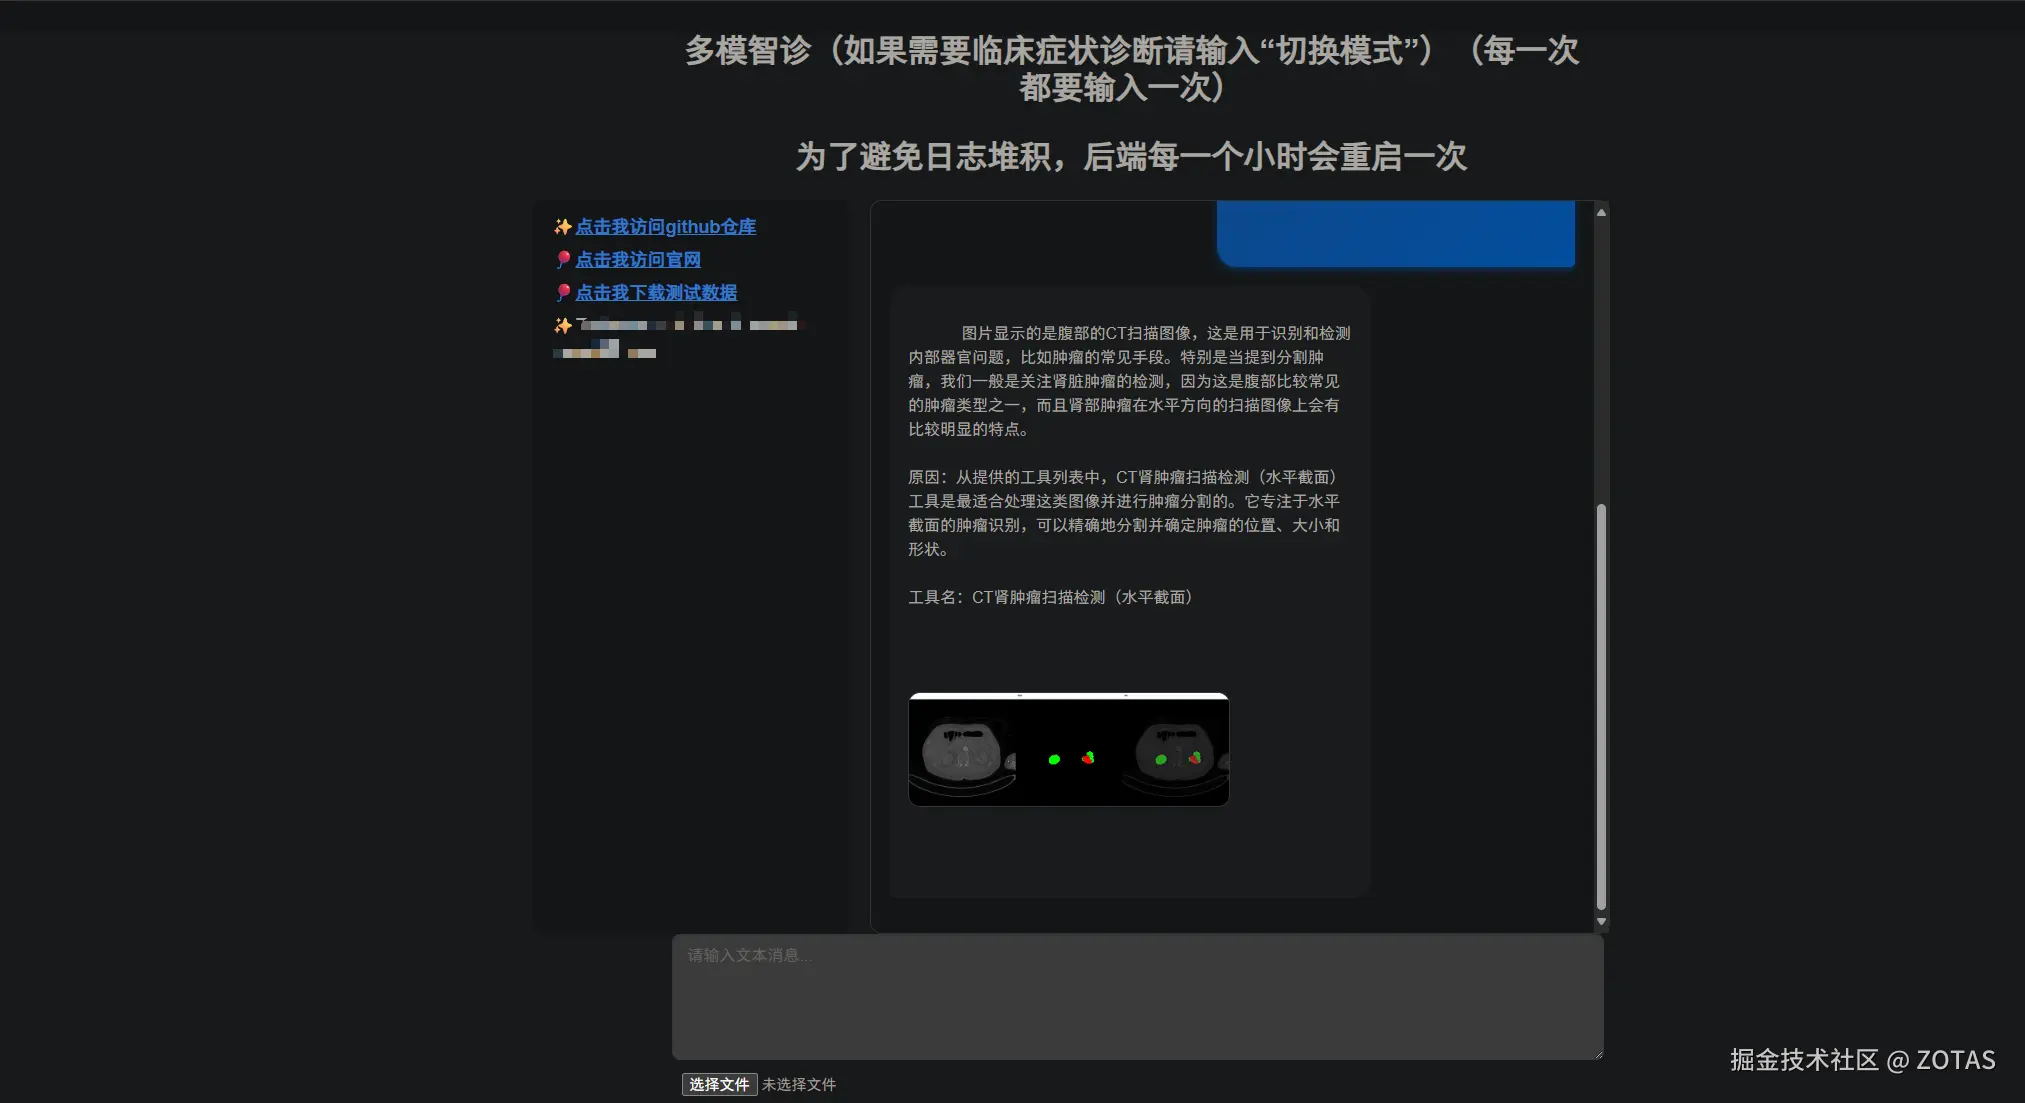This screenshot has height=1103, width=2025.
Task: Click the 未选择文件 status label
Action: (798, 1084)
